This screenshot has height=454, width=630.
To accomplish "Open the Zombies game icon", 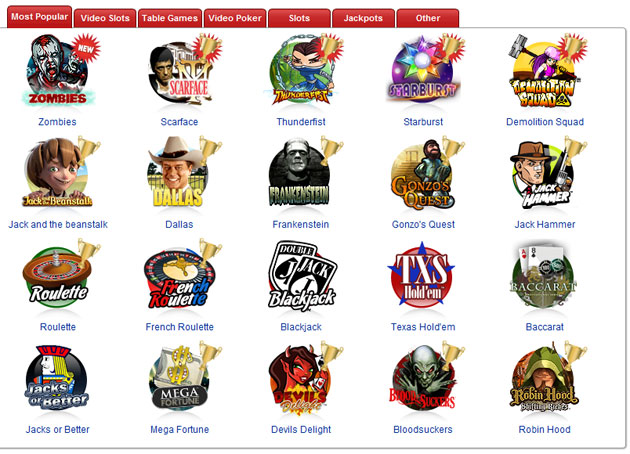I will (x=59, y=70).
